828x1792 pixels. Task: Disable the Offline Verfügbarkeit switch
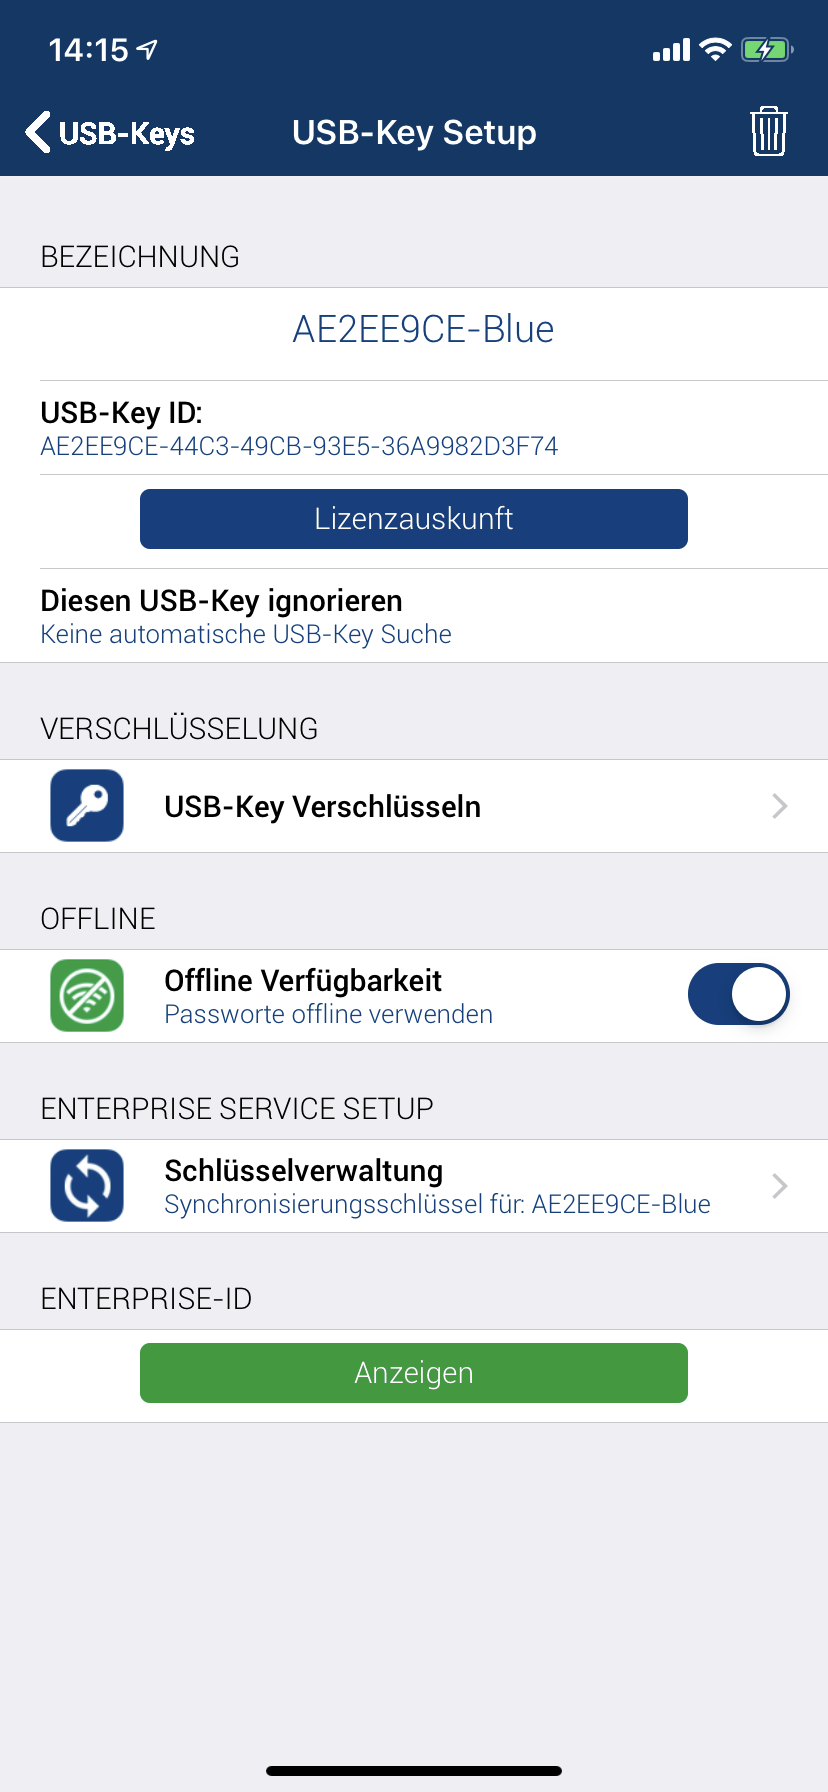[738, 995]
